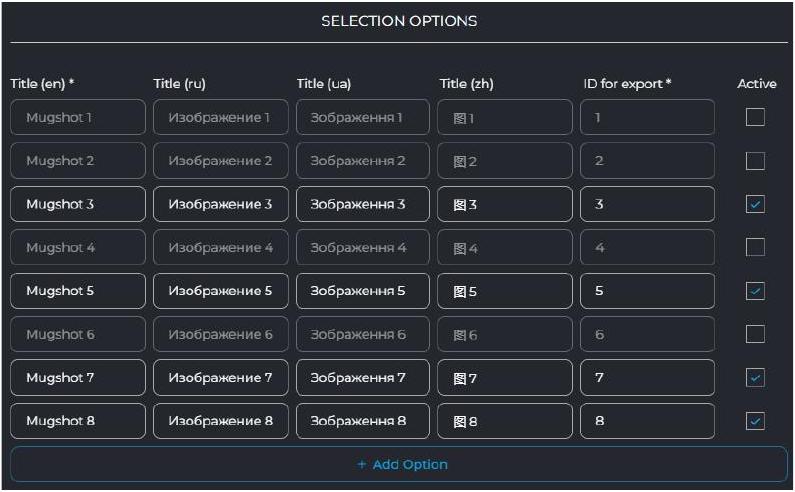Select the Ukrainian title Зображення 4
The image size is (795, 492).
[x=363, y=248]
